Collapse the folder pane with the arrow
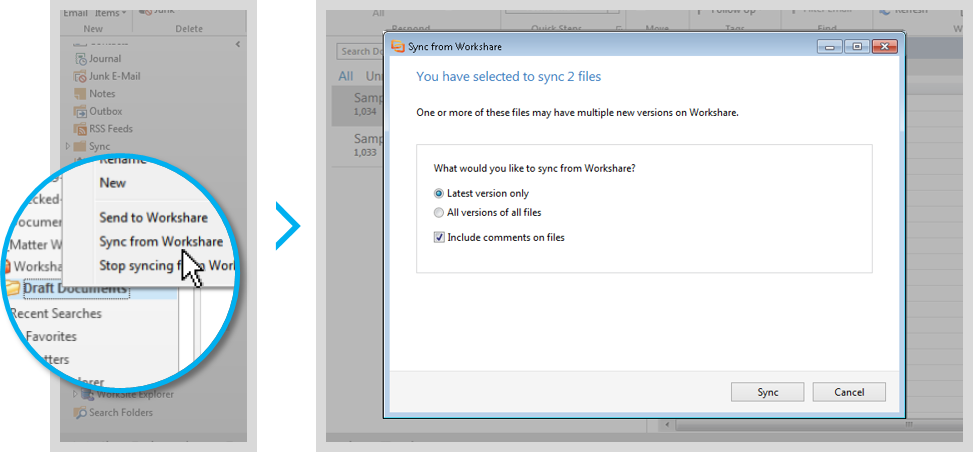This screenshot has width=973, height=452. pyautogui.click(x=238, y=44)
